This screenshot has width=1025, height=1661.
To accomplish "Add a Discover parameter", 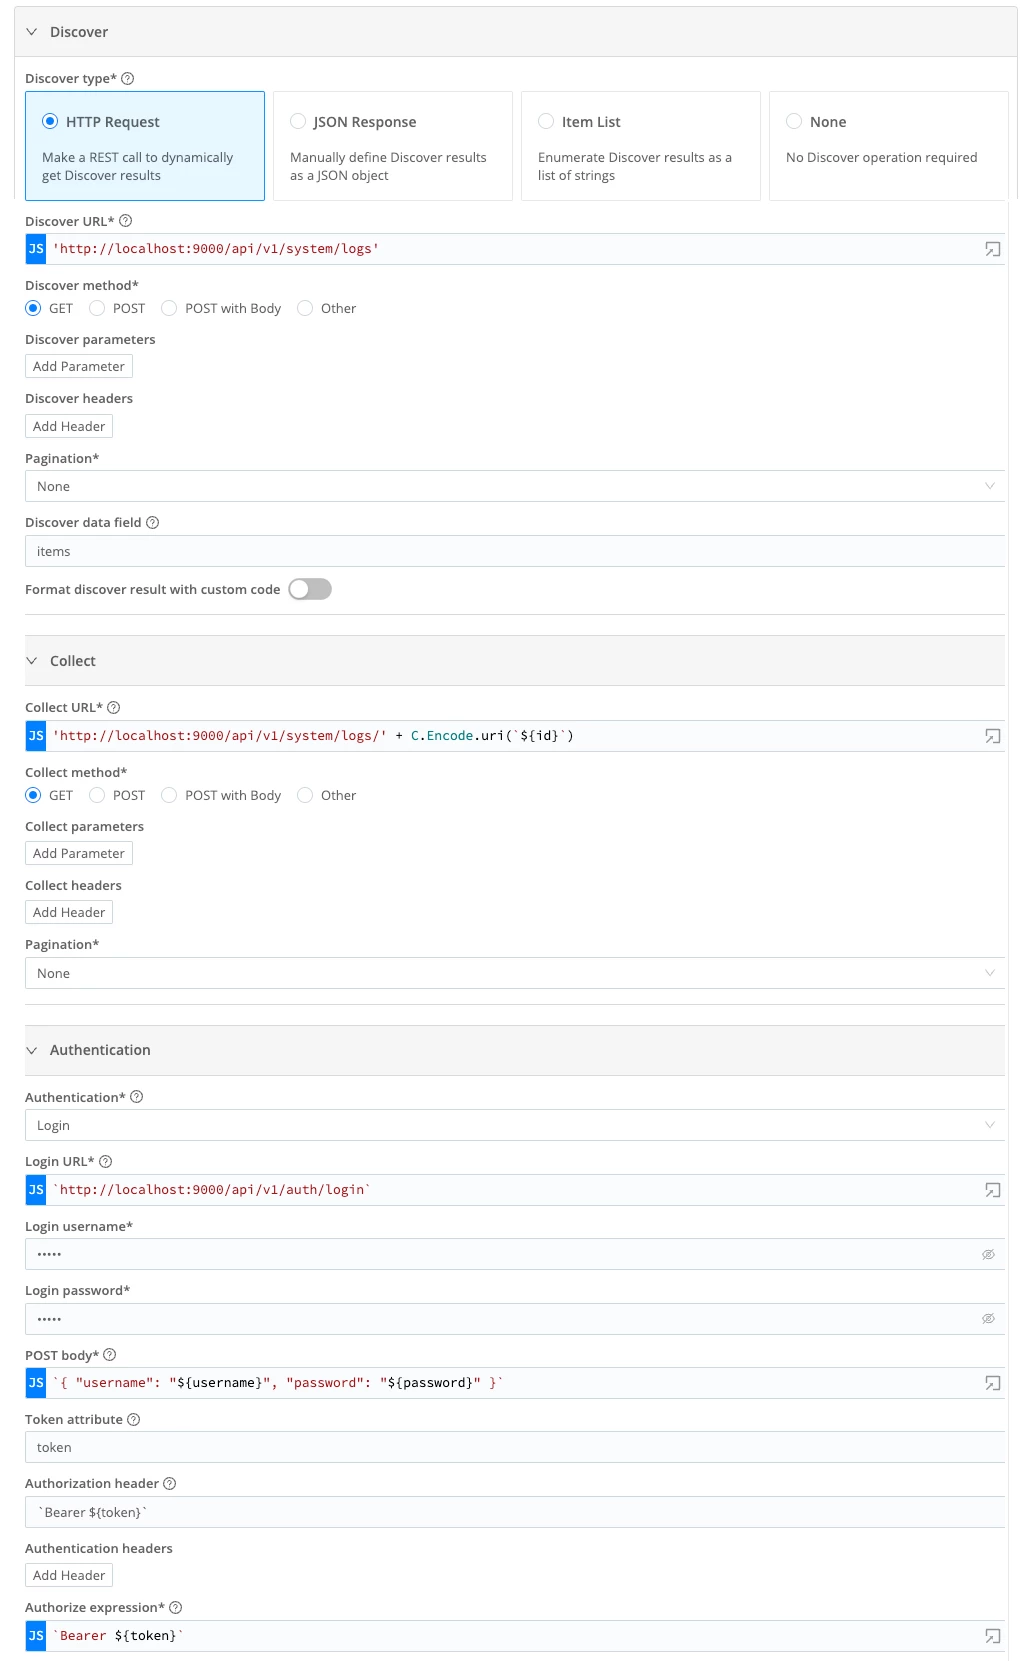I will (x=79, y=366).
